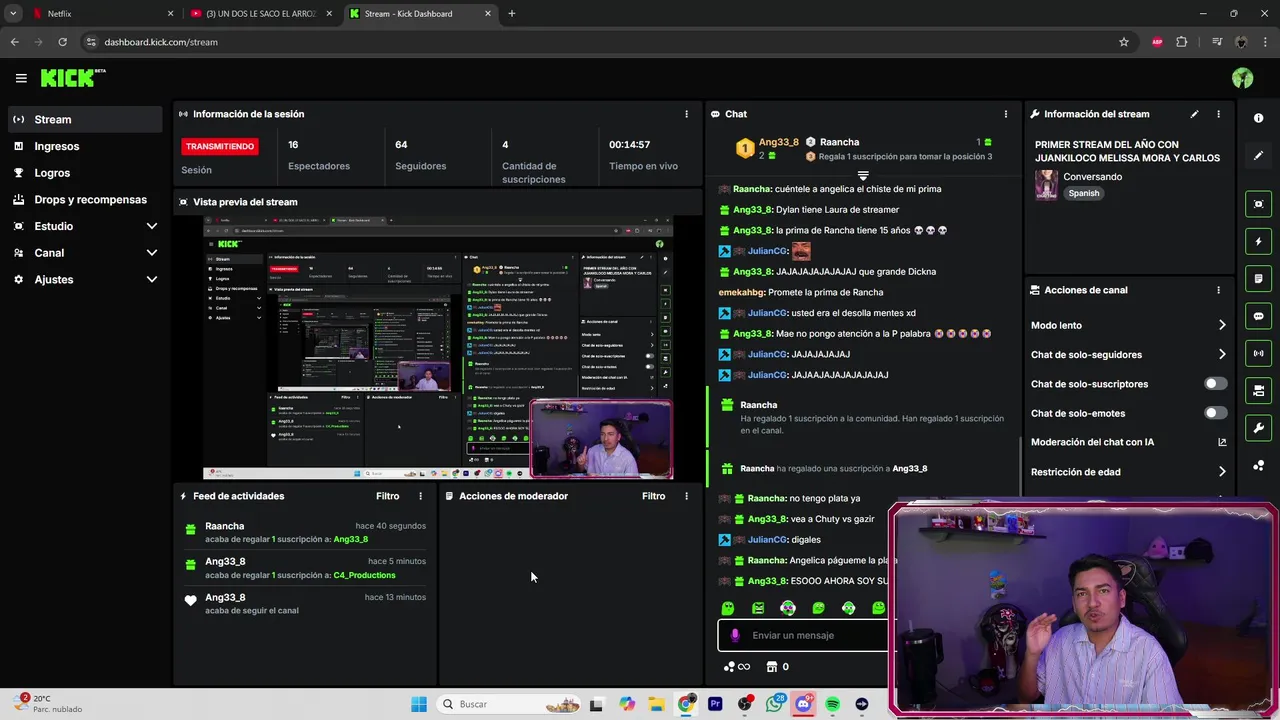1280x720 pixels.
Task: Expand the Ajustes sidebar section
Action: (x=152, y=279)
